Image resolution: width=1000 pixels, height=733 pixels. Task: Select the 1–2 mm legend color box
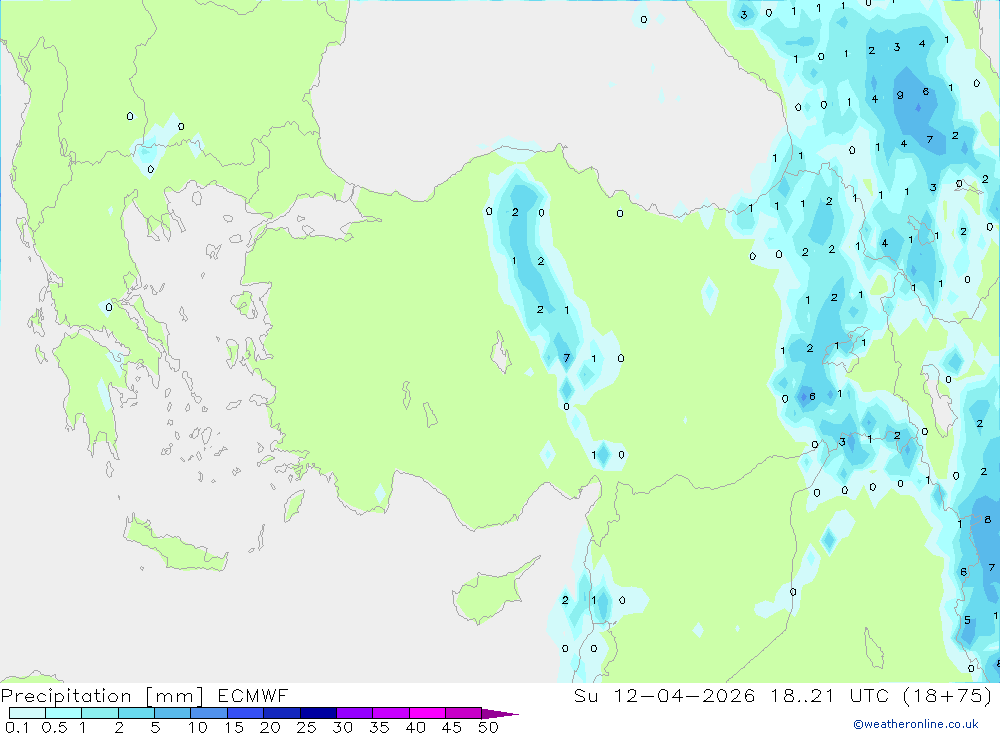pyautogui.click(x=99, y=713)
